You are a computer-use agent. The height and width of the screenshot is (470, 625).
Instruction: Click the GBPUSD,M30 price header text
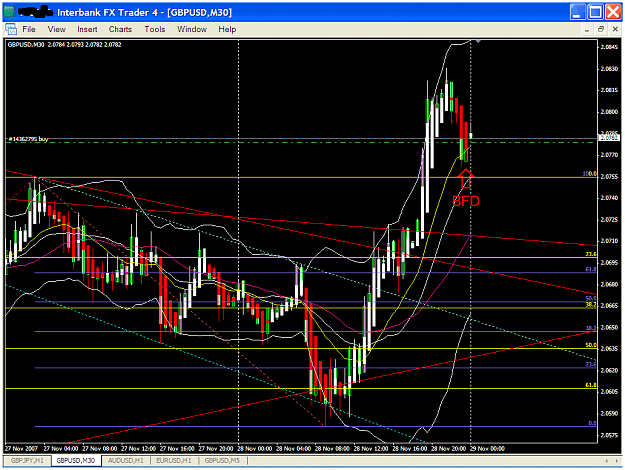point(65,44)
